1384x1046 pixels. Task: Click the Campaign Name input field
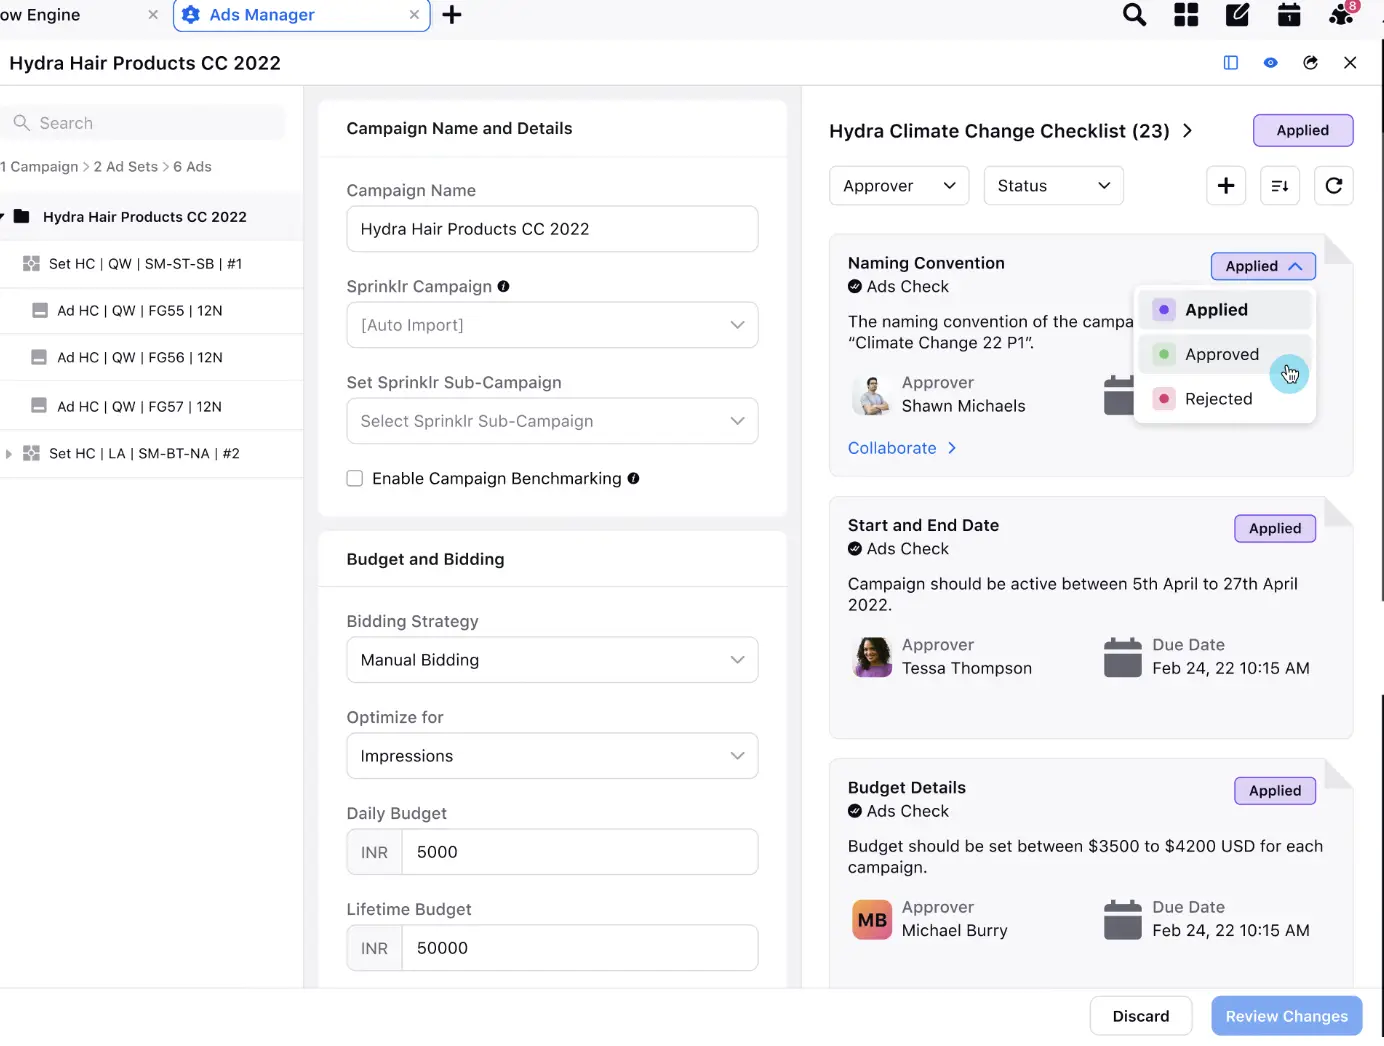(552, 229)
